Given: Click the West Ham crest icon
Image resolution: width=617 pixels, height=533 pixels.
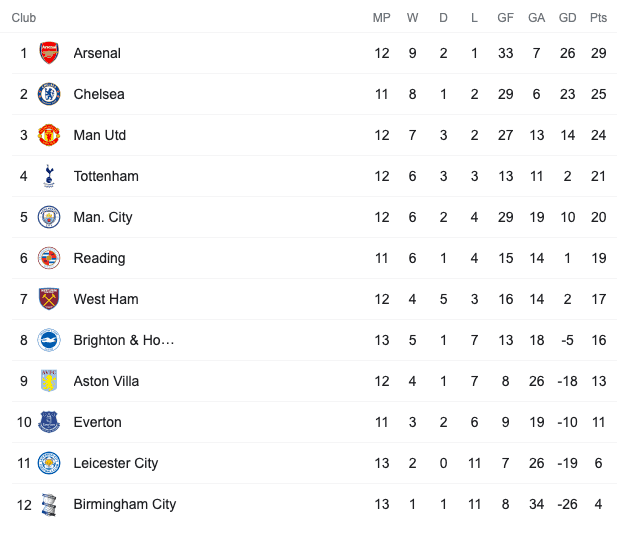Looking at the screenshot, I should [49, 299].
